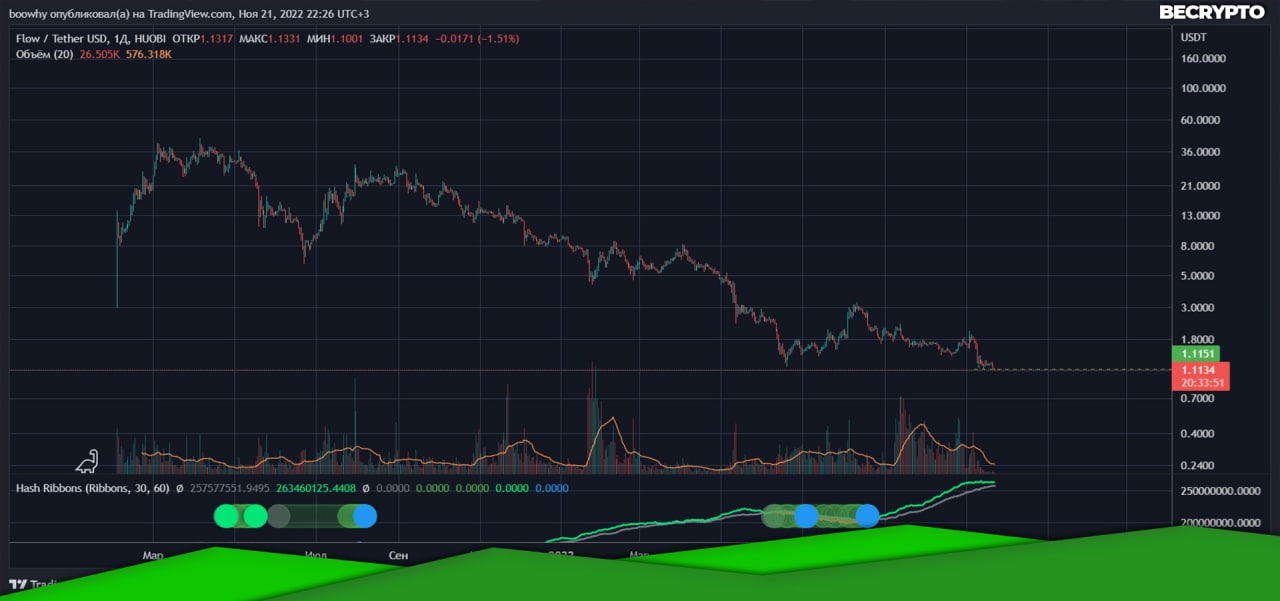
Task: Click the '250000000.0000' Hash Ribbons axis label
Action: coord(1222,492)
